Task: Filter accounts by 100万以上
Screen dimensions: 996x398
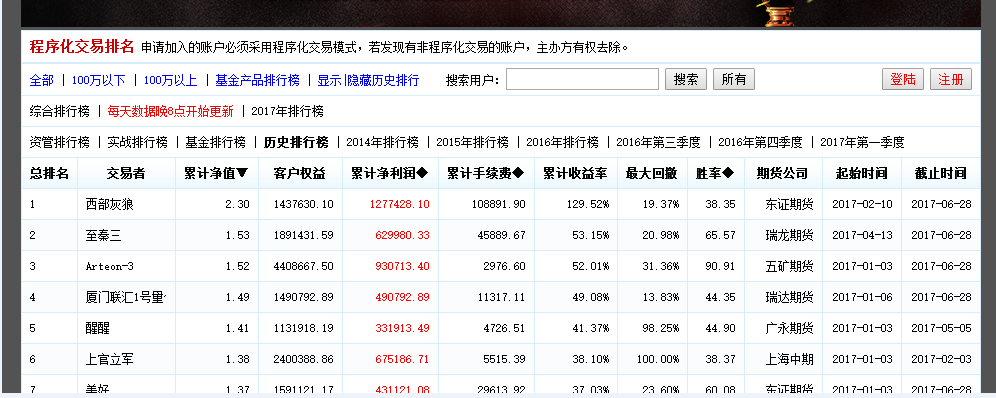Action: (x=170, y=80)
